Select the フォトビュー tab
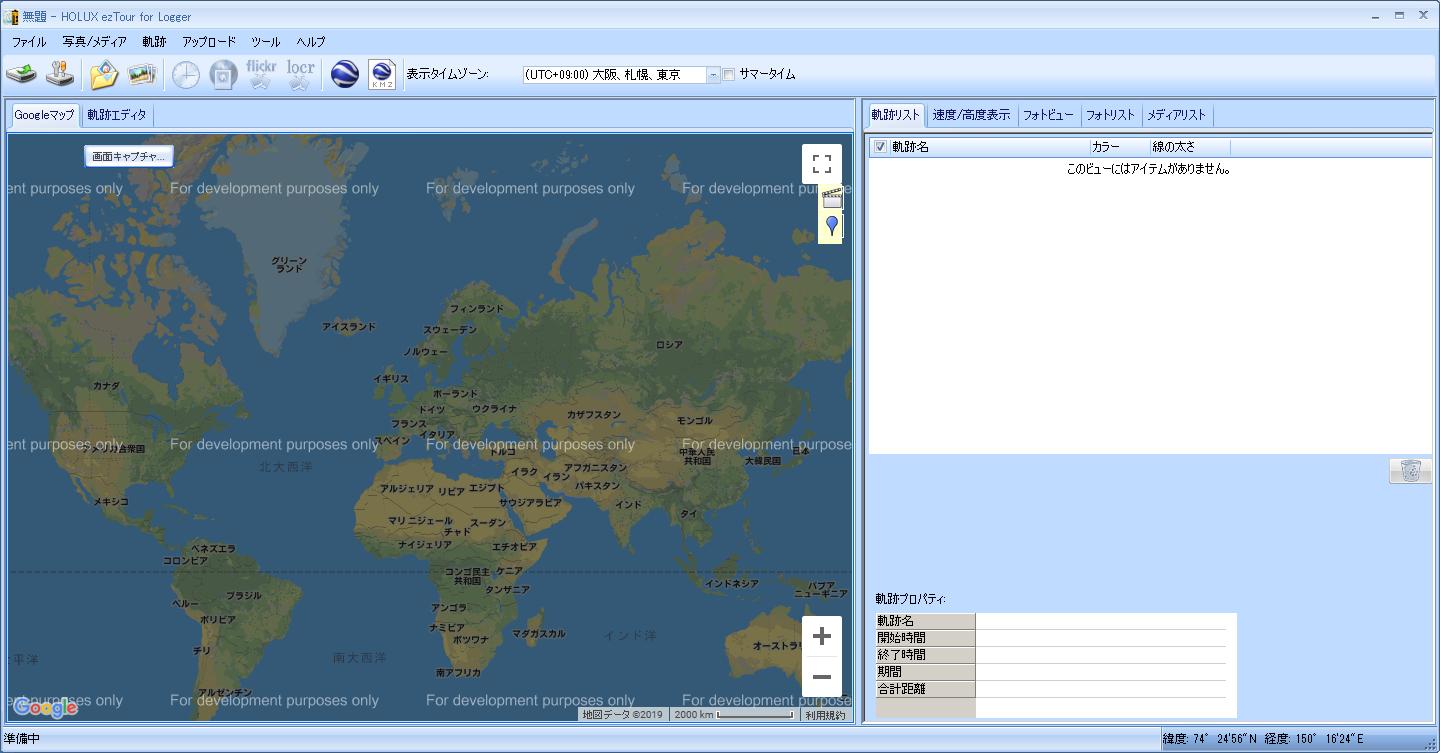Viewport: 1440px width, 753px height. click(1048, 115)
